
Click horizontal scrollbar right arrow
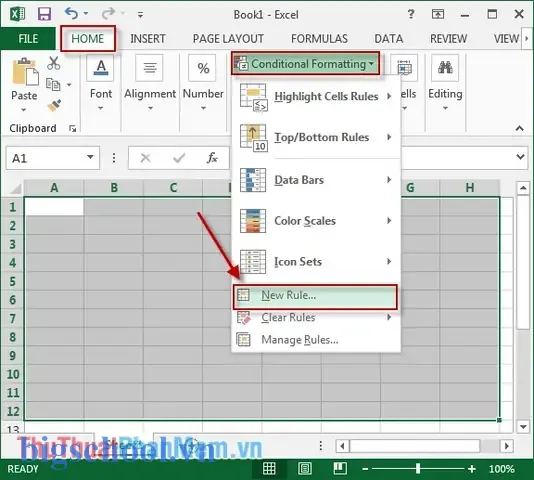(x=506, y=446)
